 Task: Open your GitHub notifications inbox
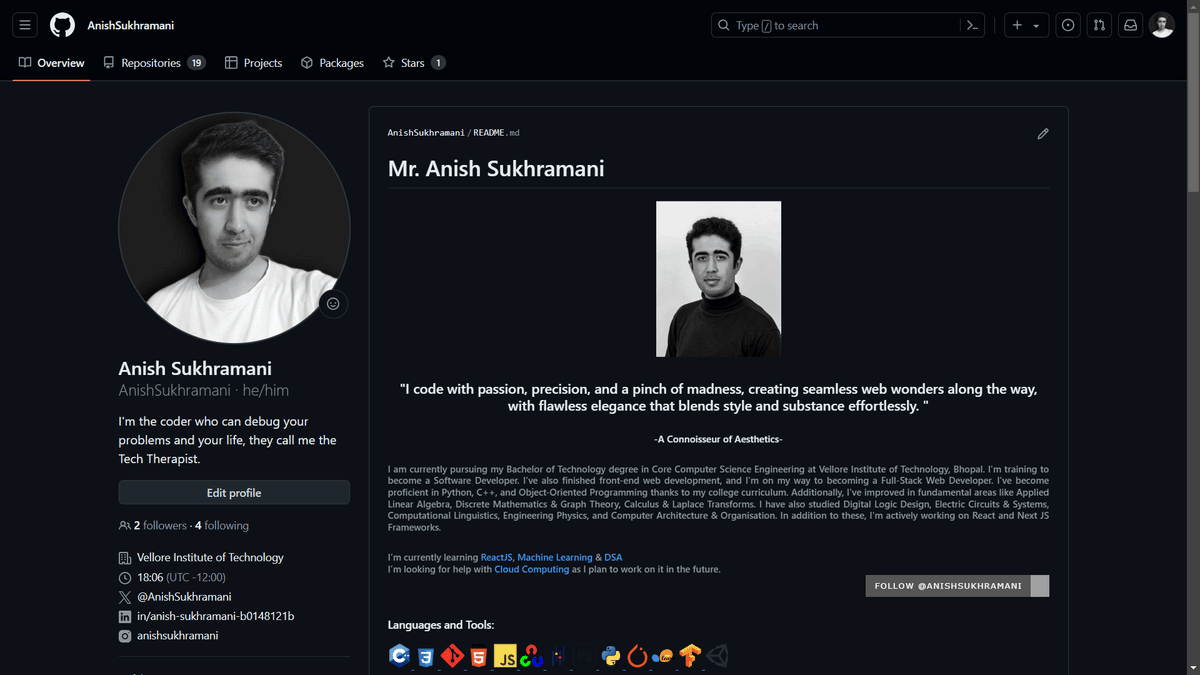(x=1130, y=24)
